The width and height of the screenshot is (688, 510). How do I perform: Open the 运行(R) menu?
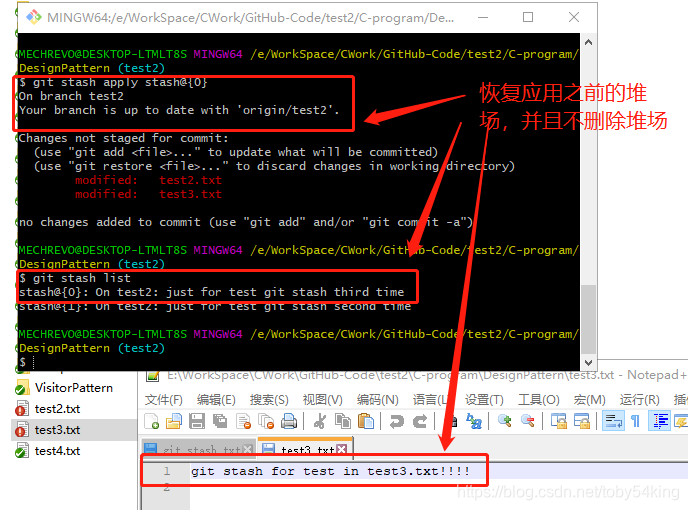[639, 400]
